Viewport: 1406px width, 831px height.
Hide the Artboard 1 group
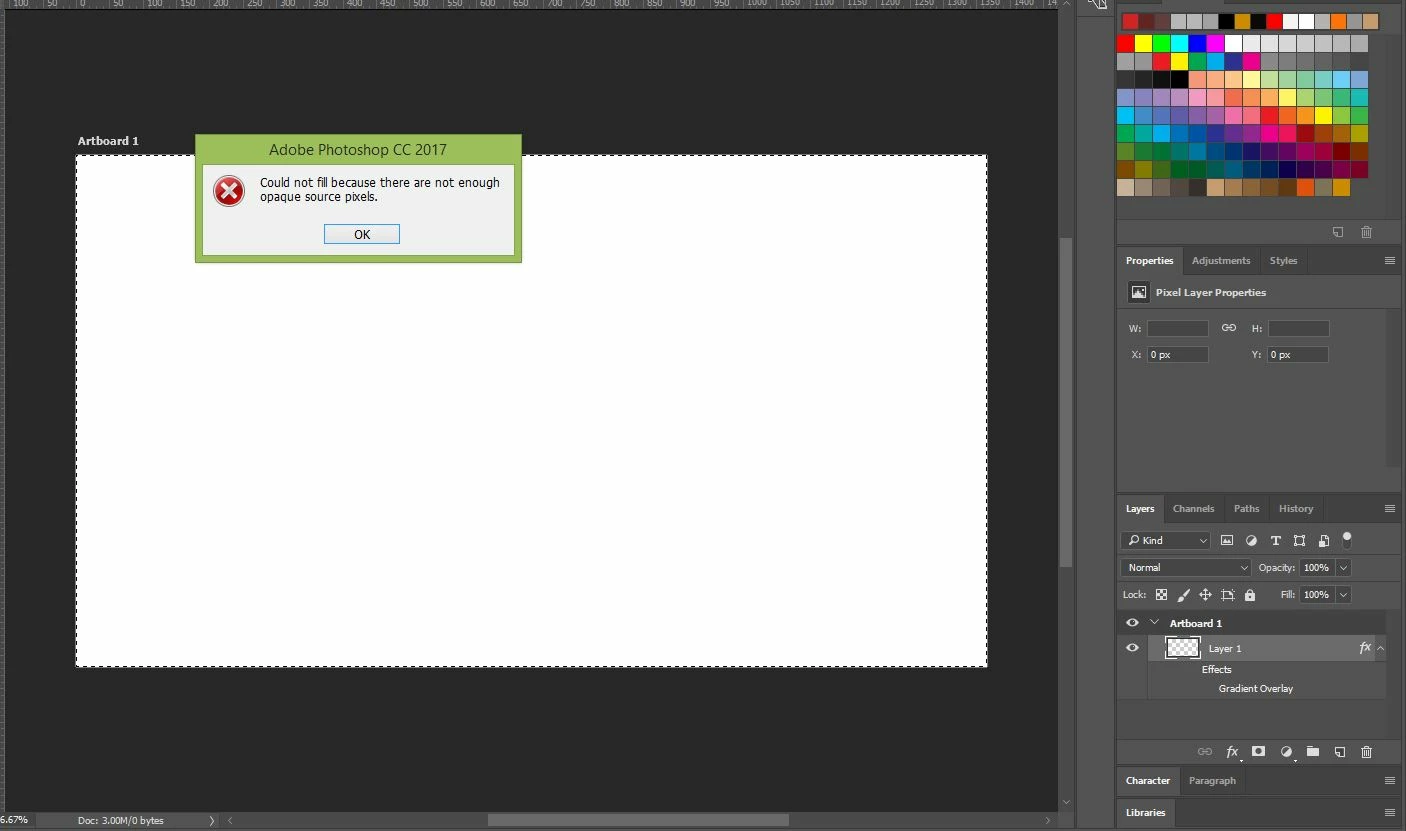[1132, 623]
